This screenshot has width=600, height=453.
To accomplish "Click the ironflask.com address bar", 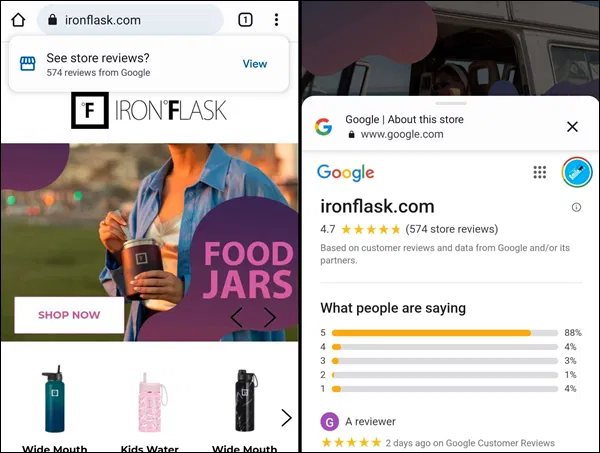I will pyautogui.click(x=130, y=20).
